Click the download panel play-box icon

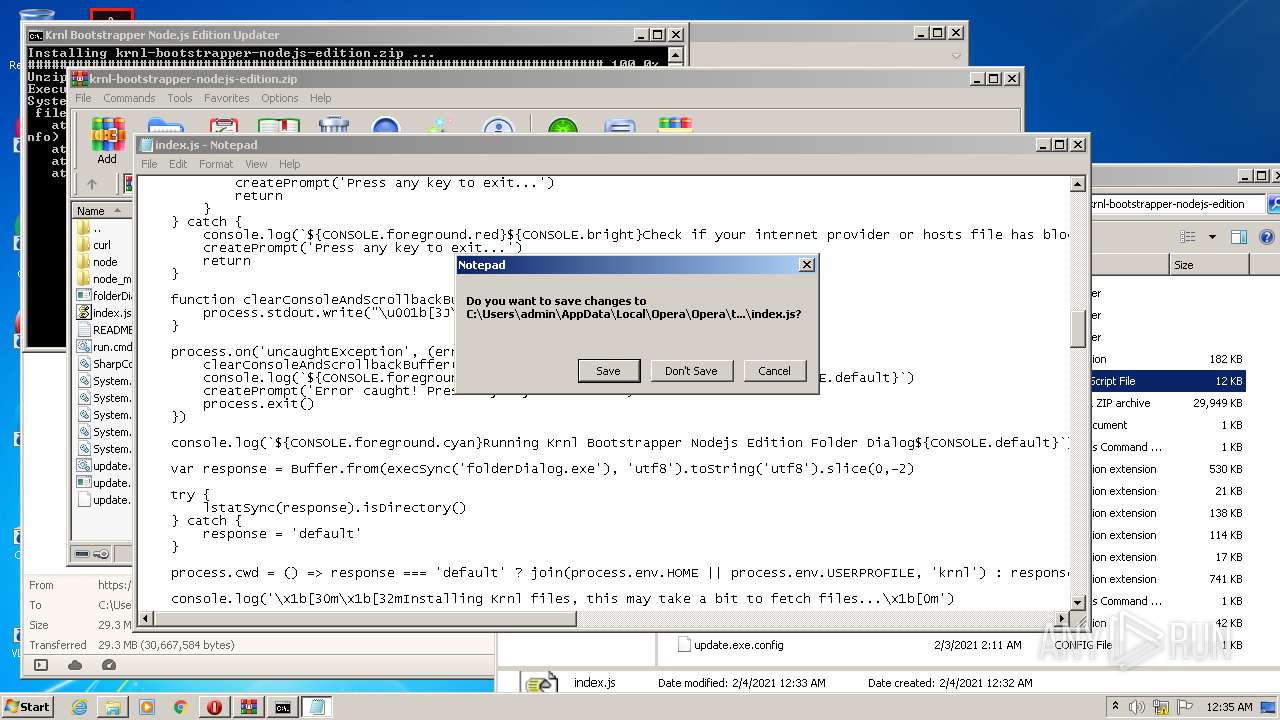41,665
